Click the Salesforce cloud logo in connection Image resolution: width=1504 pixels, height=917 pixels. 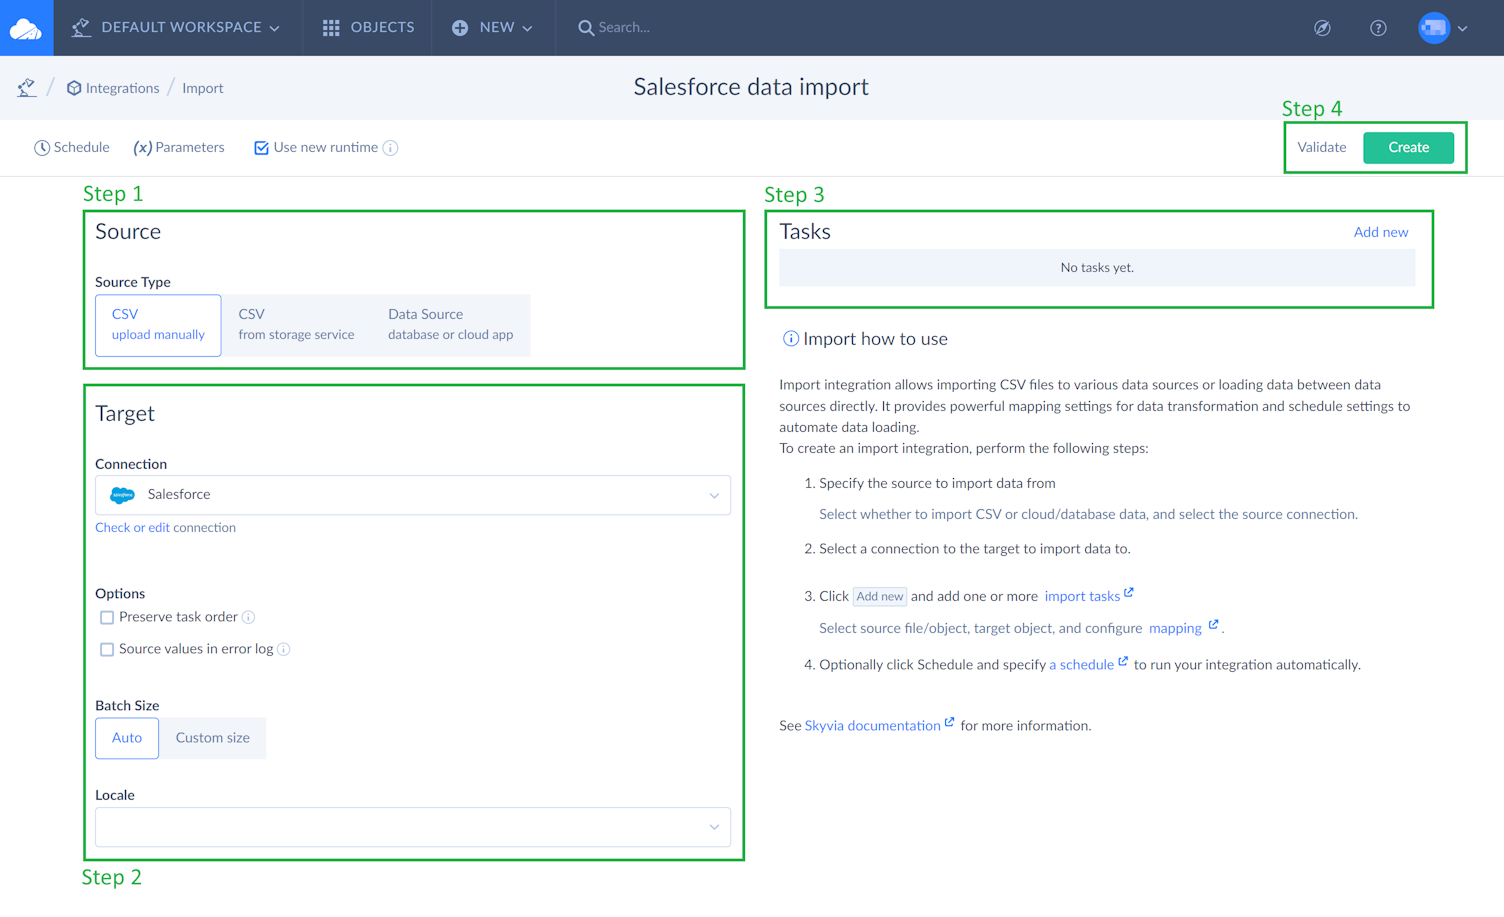coord(122,495)
